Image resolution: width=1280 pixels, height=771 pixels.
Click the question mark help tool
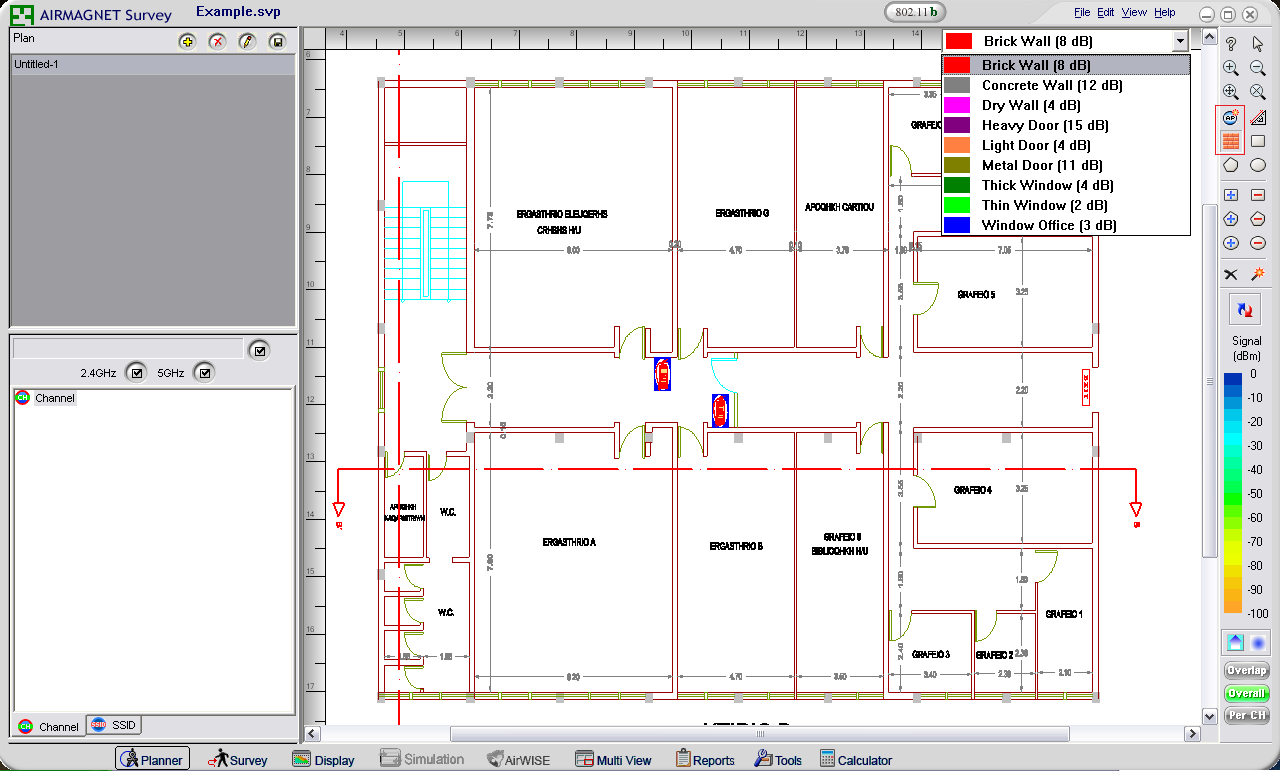[x=1231, y=43]
